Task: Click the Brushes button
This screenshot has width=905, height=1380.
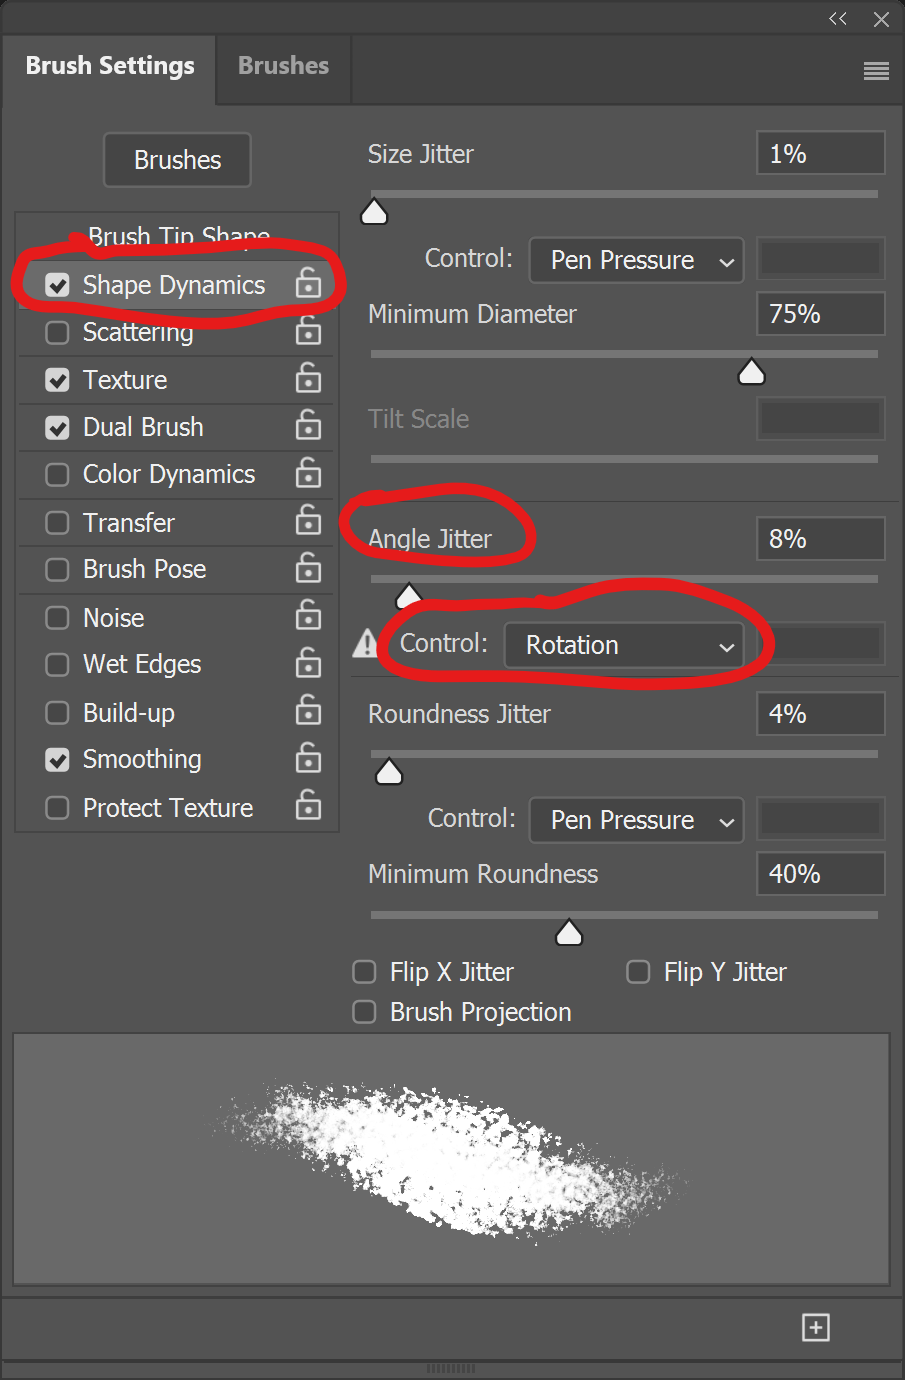Action: tap(177, 160)
